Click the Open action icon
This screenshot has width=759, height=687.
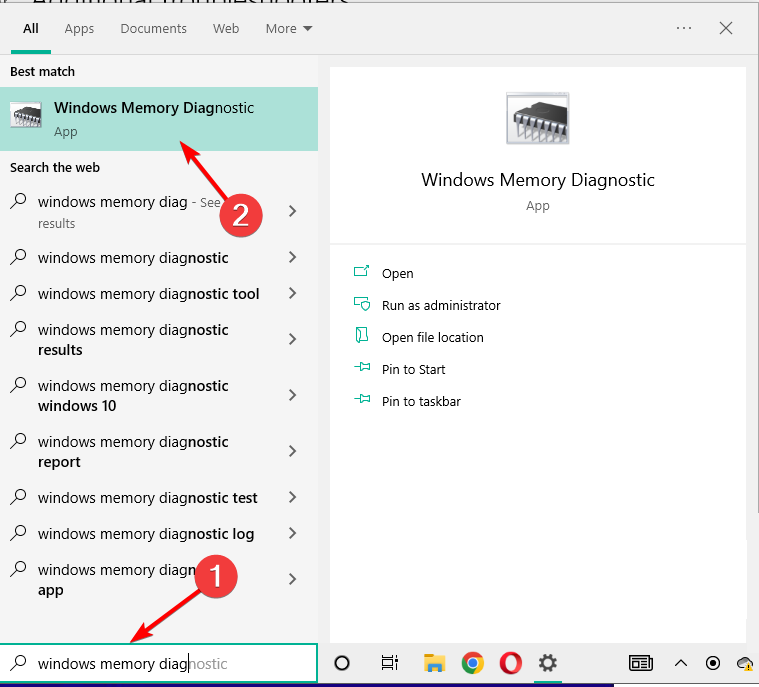tap(362, 271)
